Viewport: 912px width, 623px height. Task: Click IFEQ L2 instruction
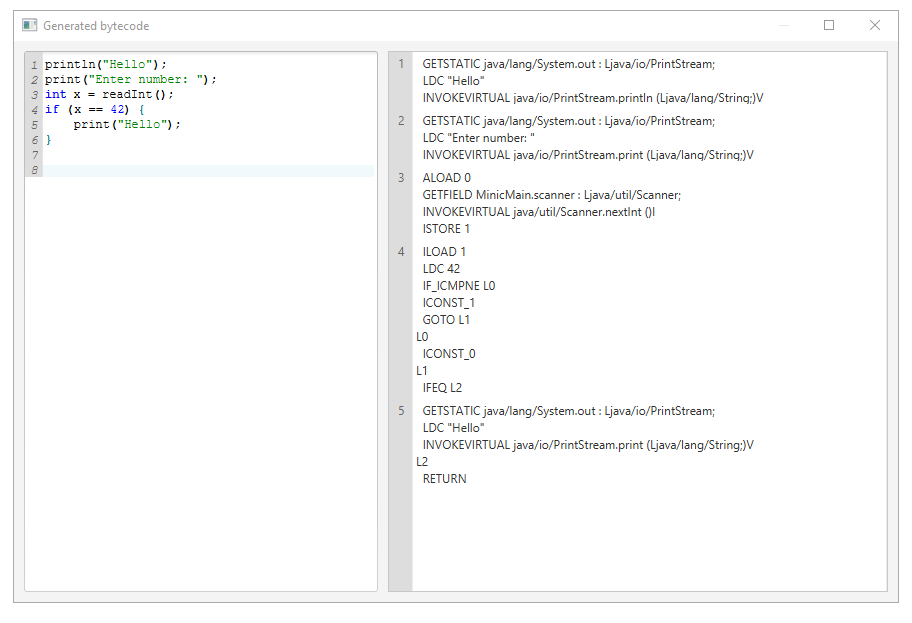pyautogui.click(x=442, y=388)
